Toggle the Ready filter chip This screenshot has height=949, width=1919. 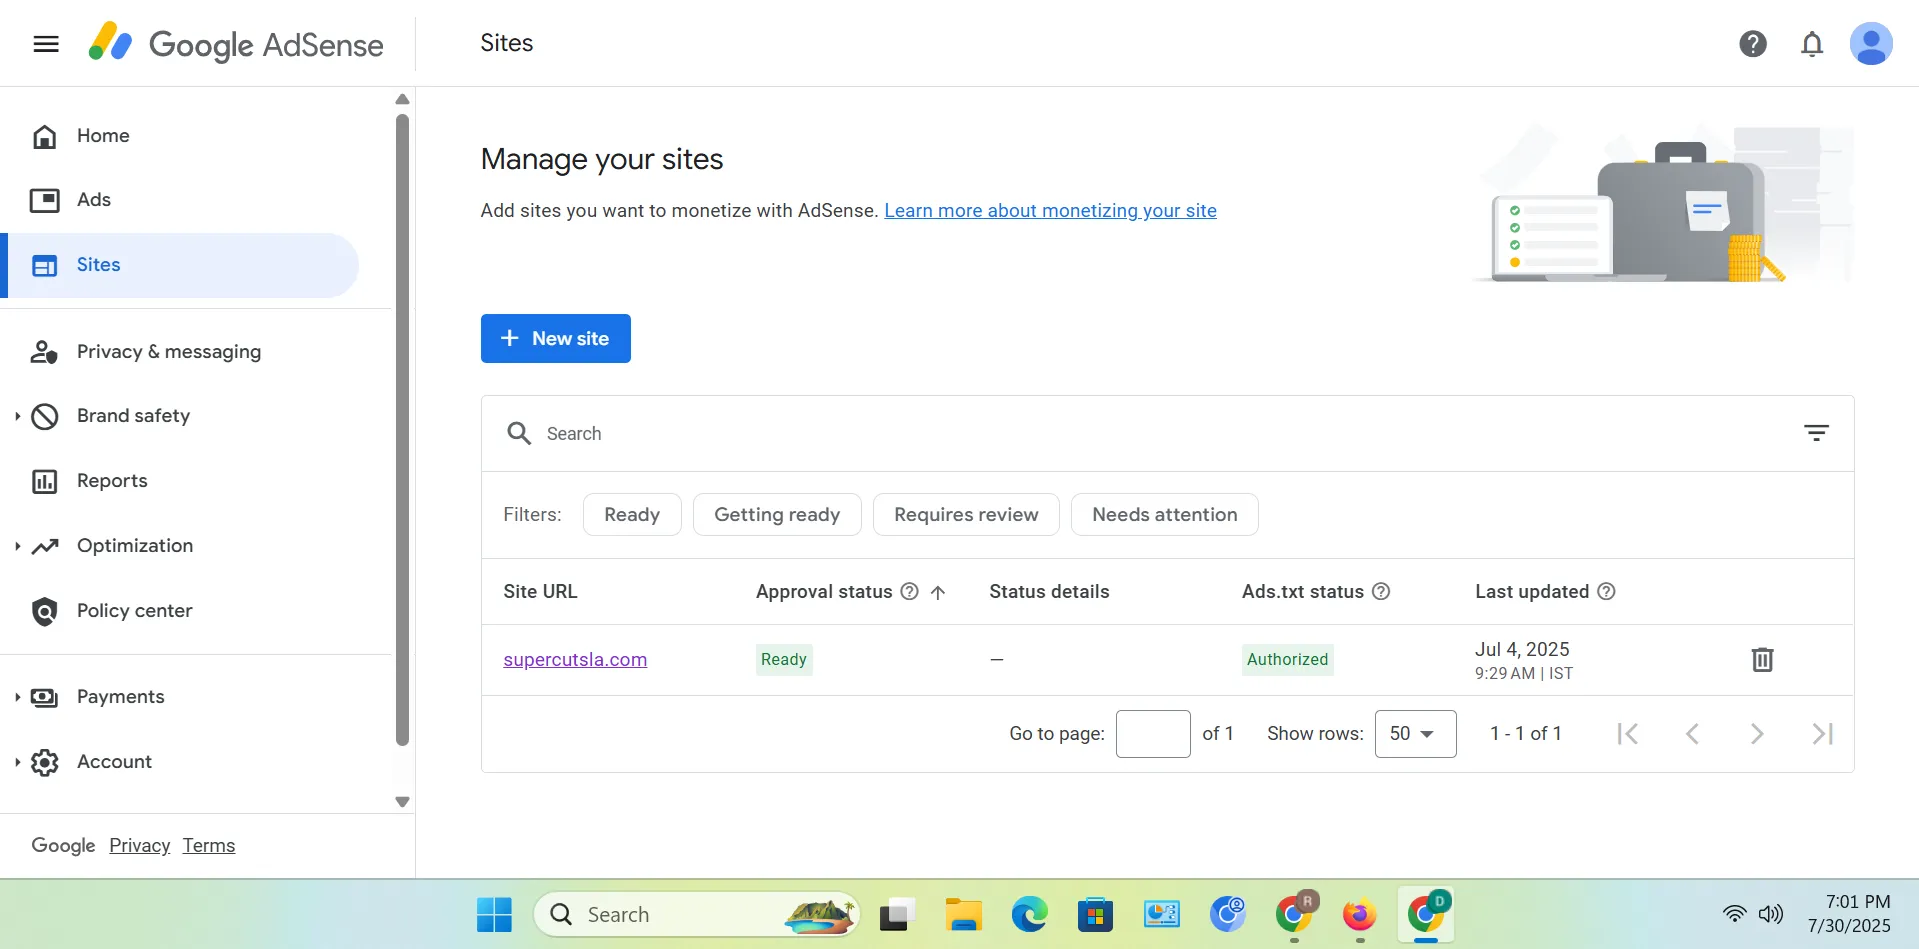point(632,514)
